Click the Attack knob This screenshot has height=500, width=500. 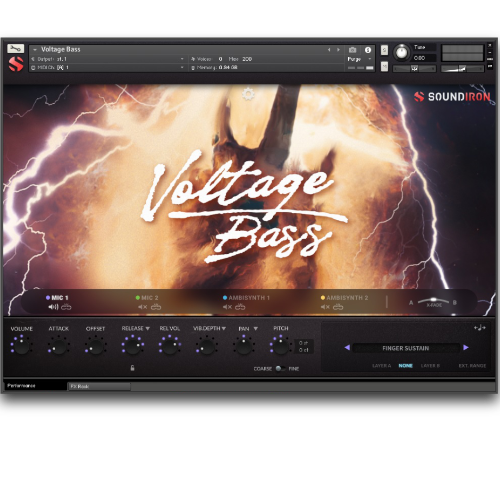[59, 346]
